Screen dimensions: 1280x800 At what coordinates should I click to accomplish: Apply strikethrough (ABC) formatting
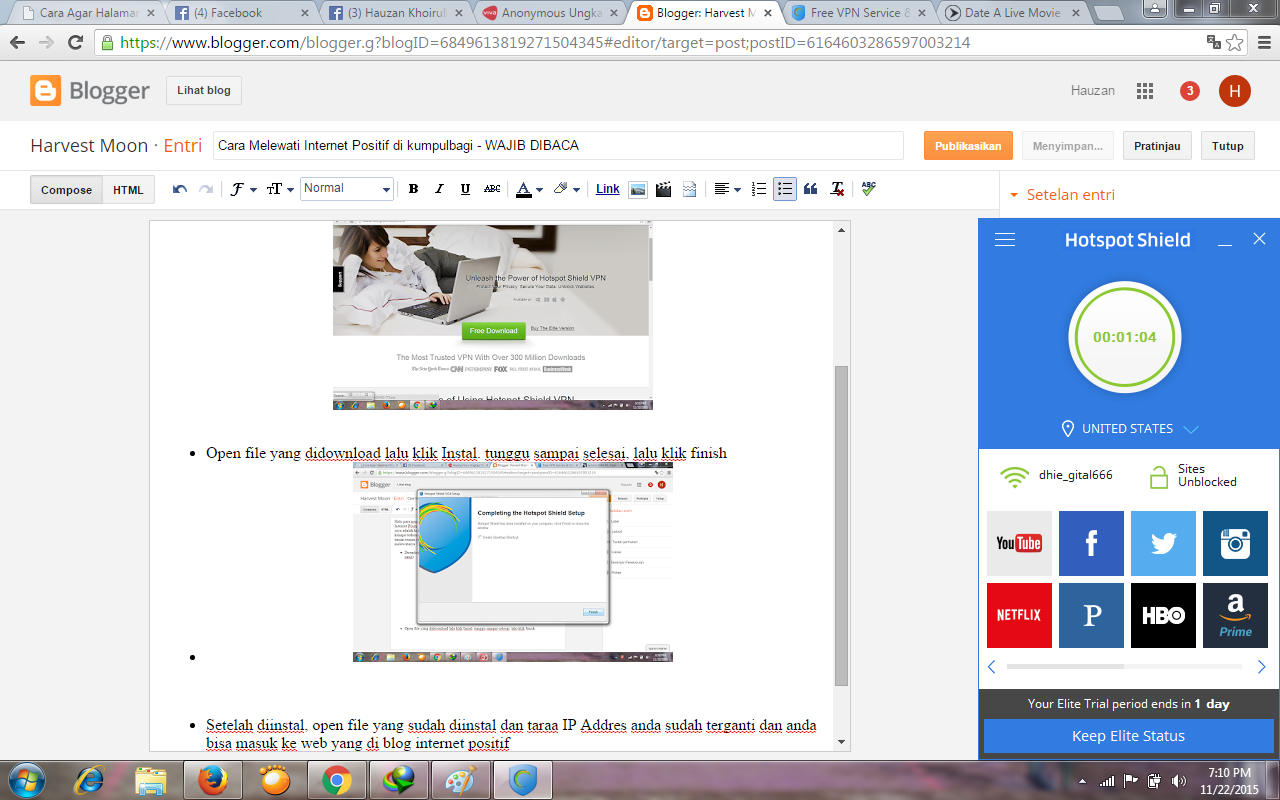click(492, 189)
